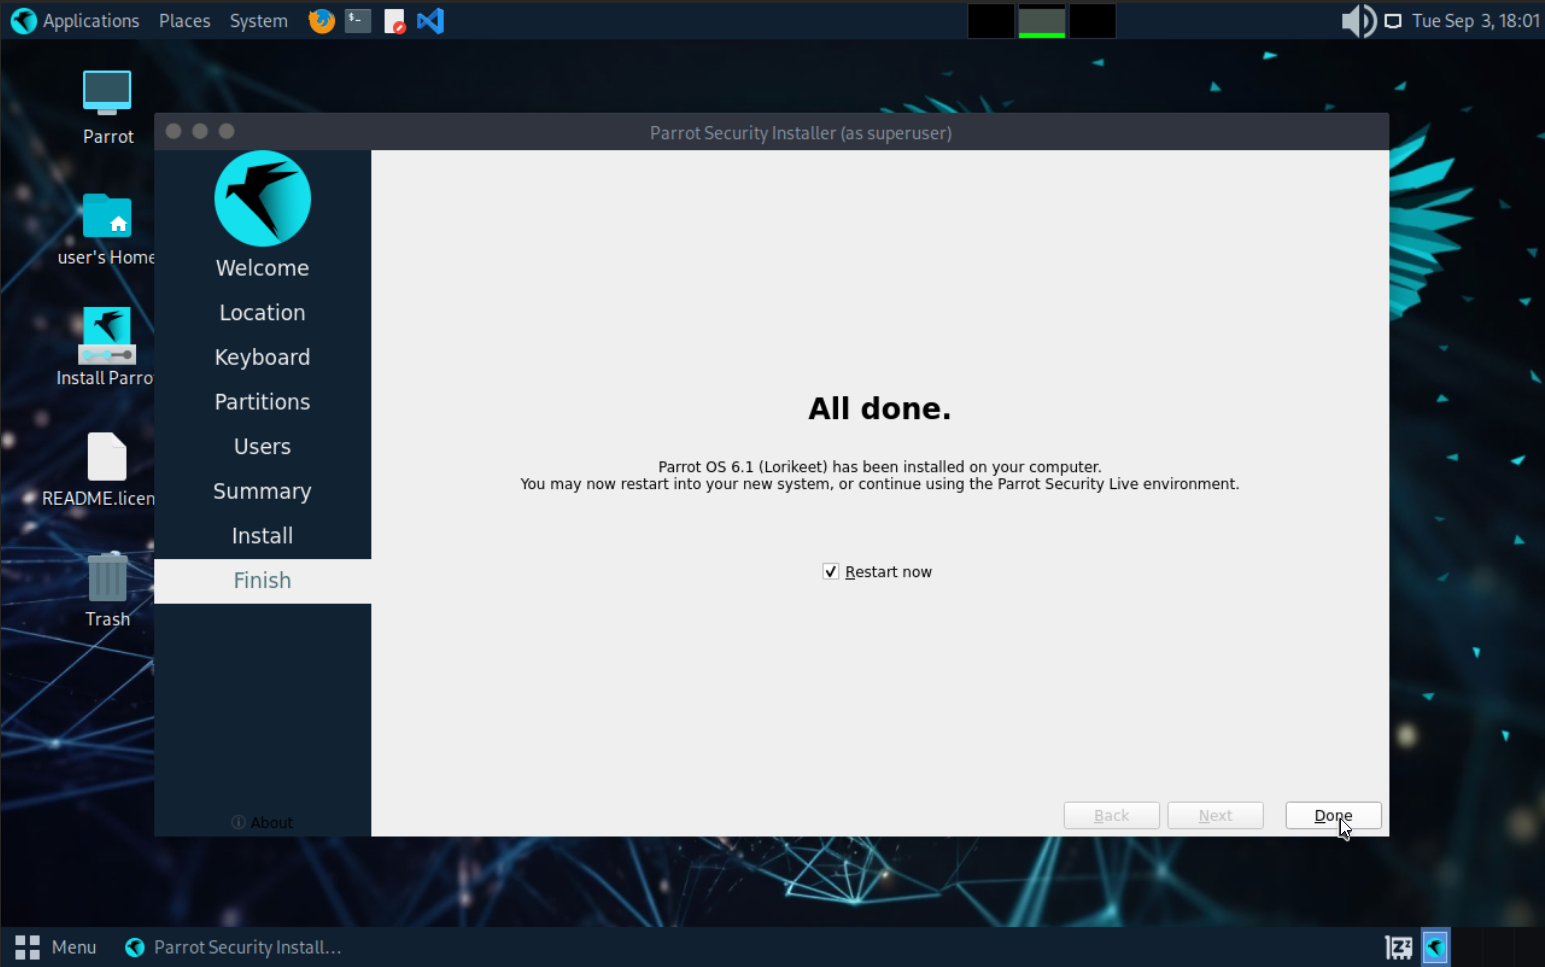Open the Applications menu in the top panel
Viewport: 1545px width, 967px height.
75,21
